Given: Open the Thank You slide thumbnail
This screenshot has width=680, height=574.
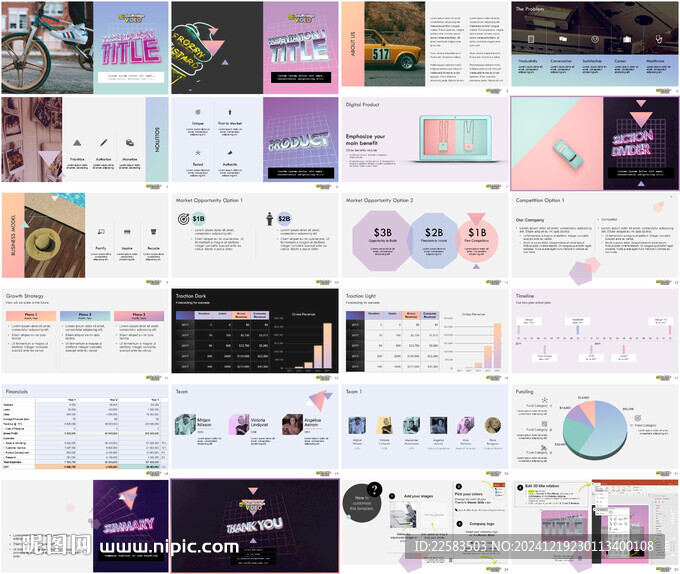Looking at the screenshot, I should pyautogui.click(x=255, y=526).
